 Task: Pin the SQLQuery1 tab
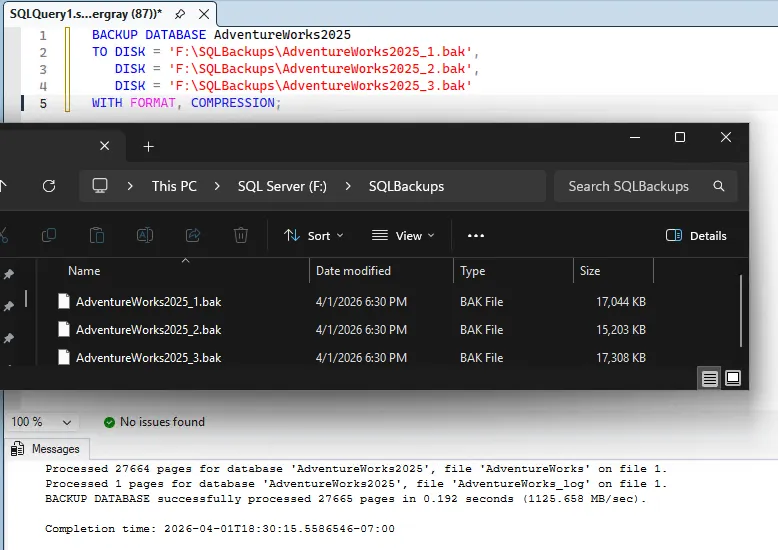(181, 14)
